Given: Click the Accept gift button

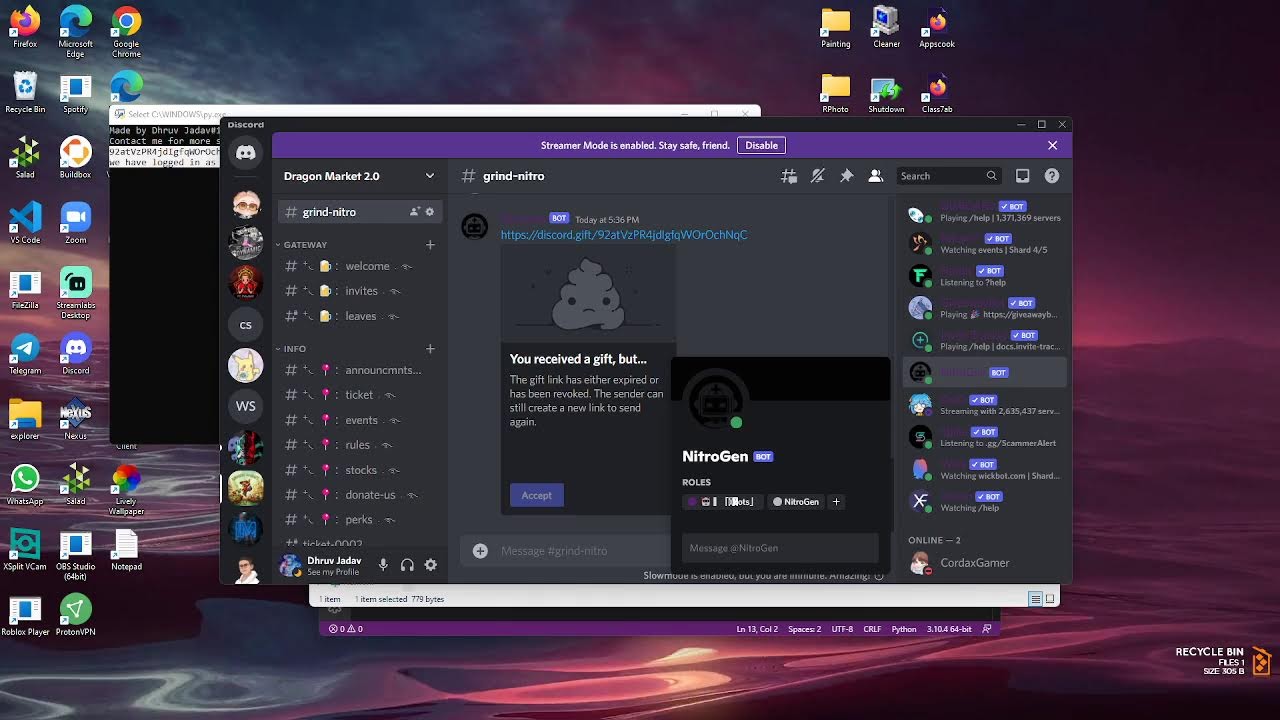Looking at the screenshot, I should click(x=536, y=495).
